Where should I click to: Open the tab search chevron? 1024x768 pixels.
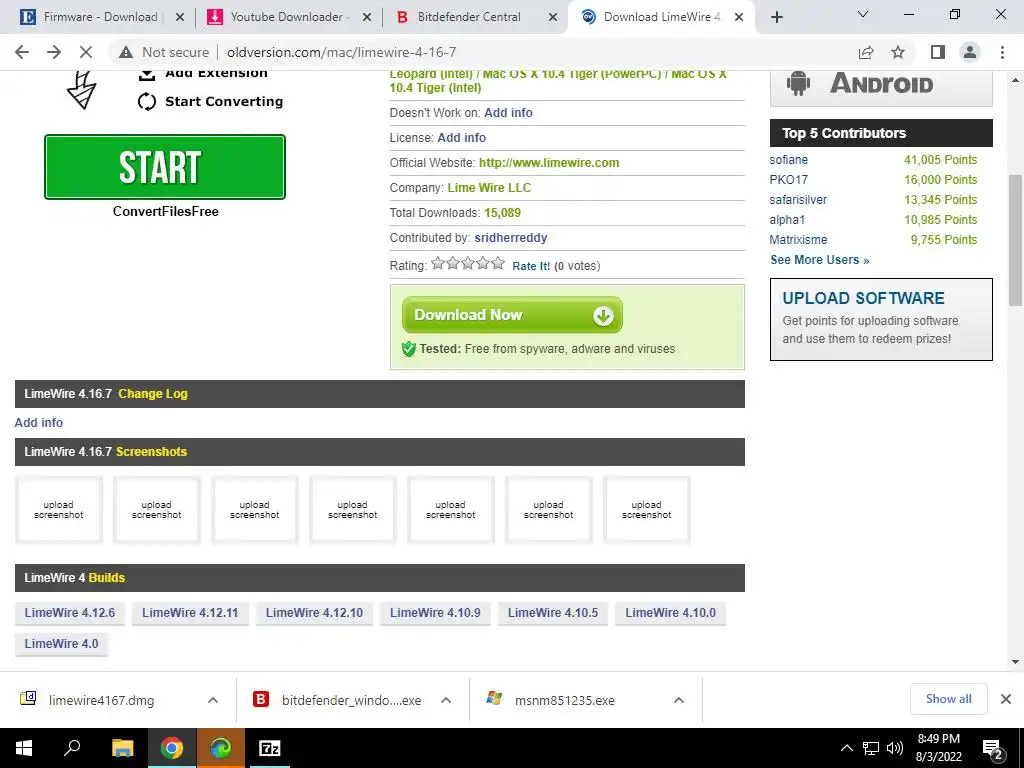pyautogui.click(x=863, y=14)
